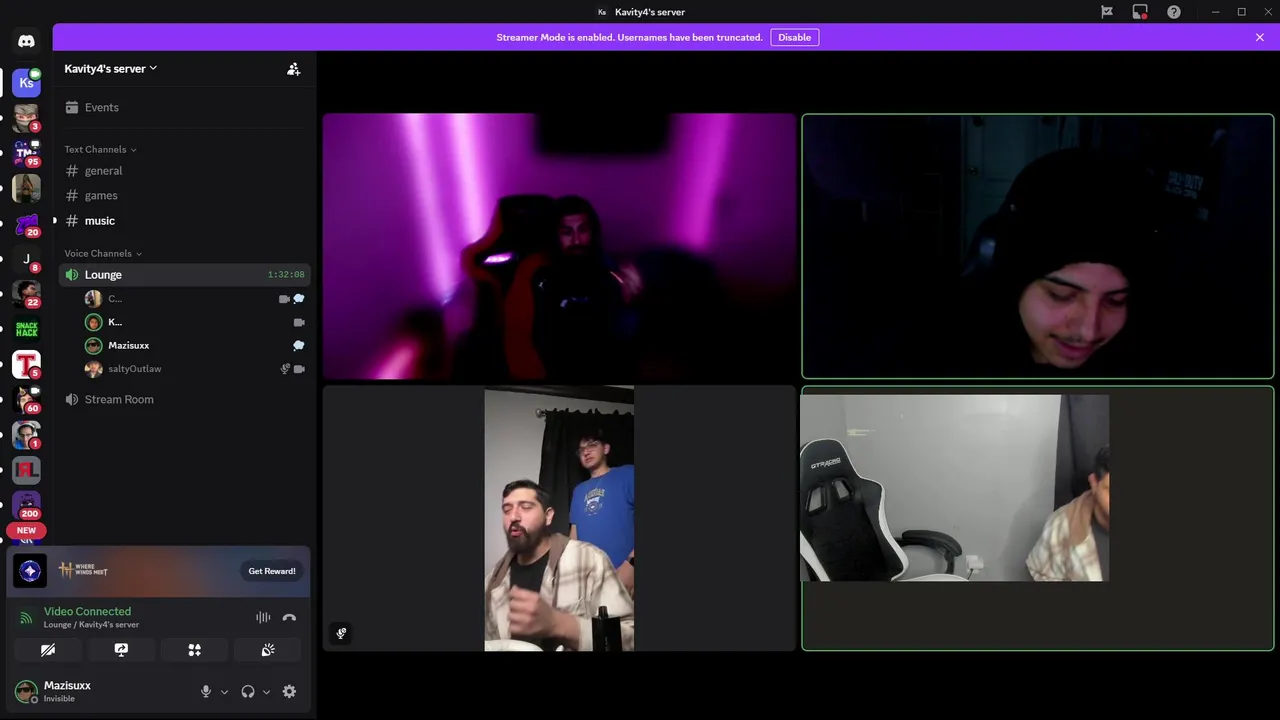Share your screen

[x=121, y=650]
